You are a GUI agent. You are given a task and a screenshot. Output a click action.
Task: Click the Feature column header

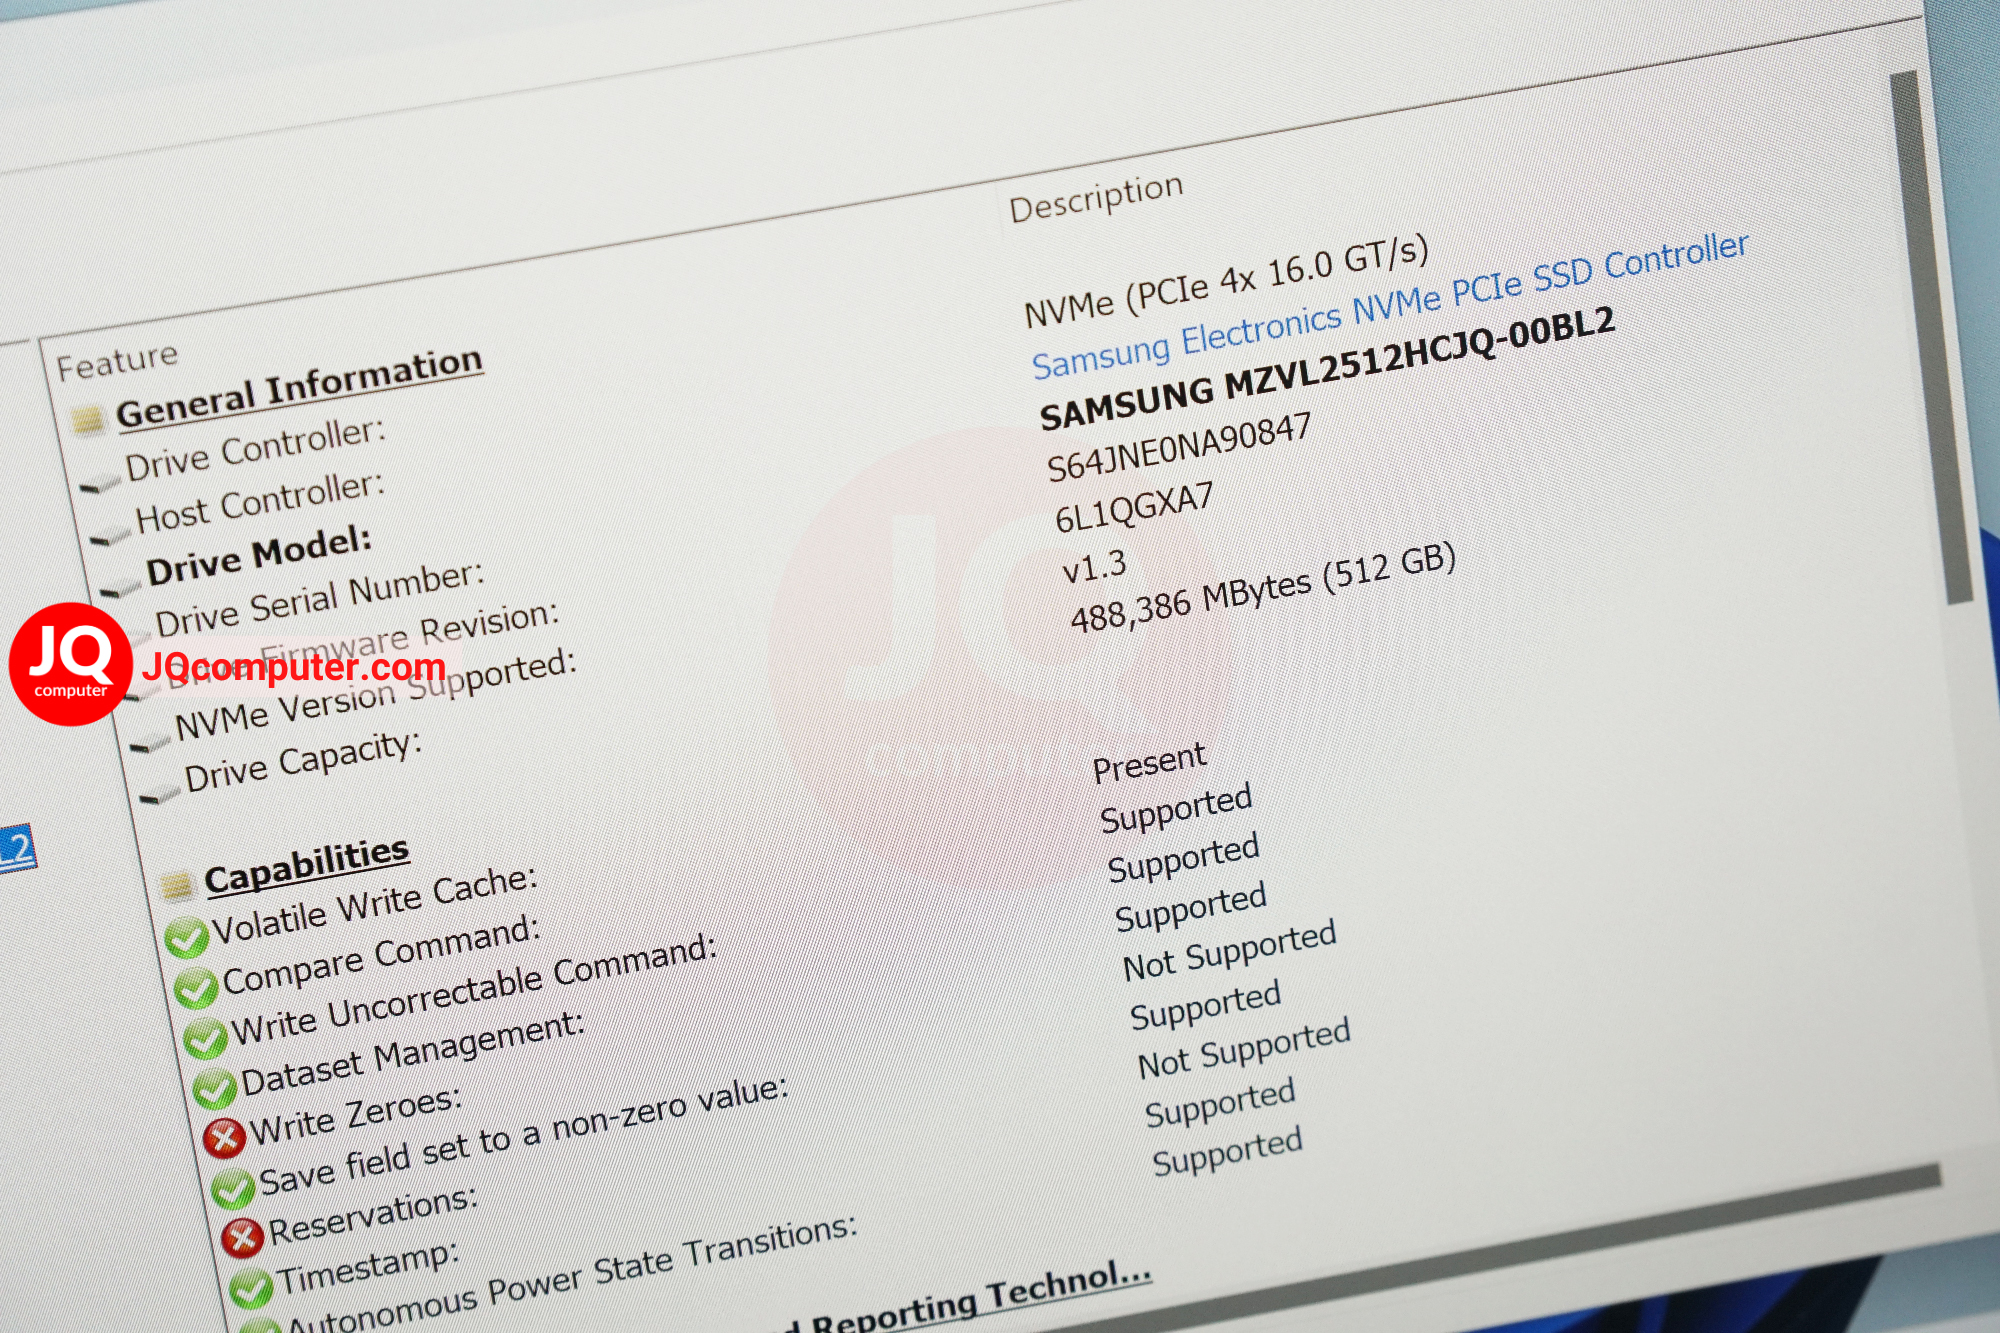117,361
